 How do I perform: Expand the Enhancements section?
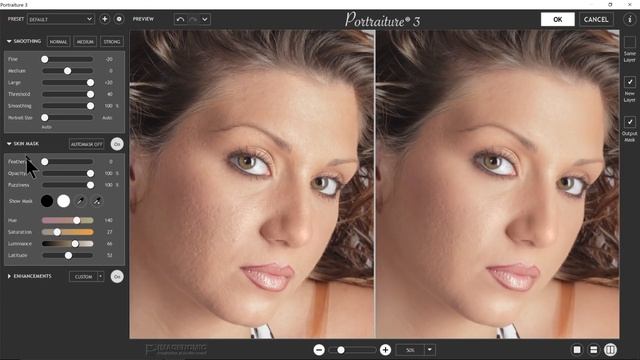(x=9, y=276)
